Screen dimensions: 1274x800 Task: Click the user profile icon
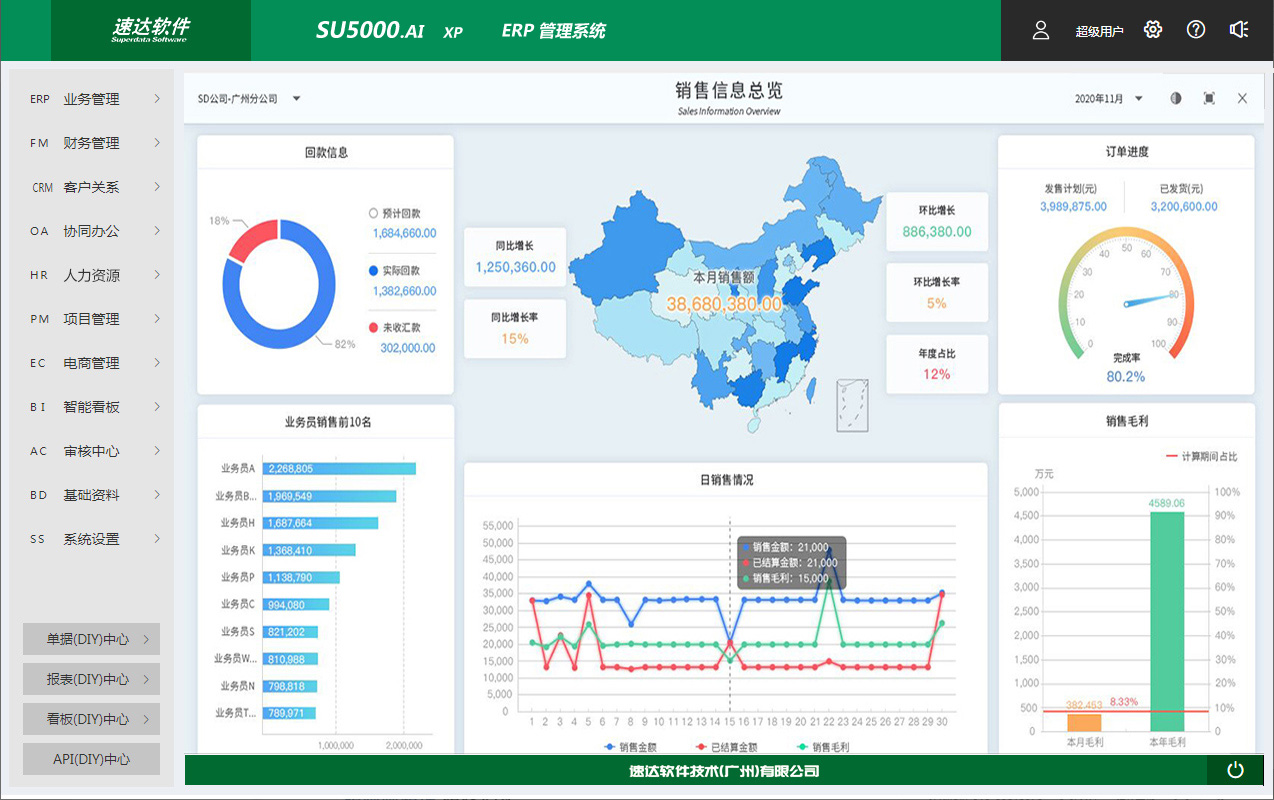(1041, 30)
